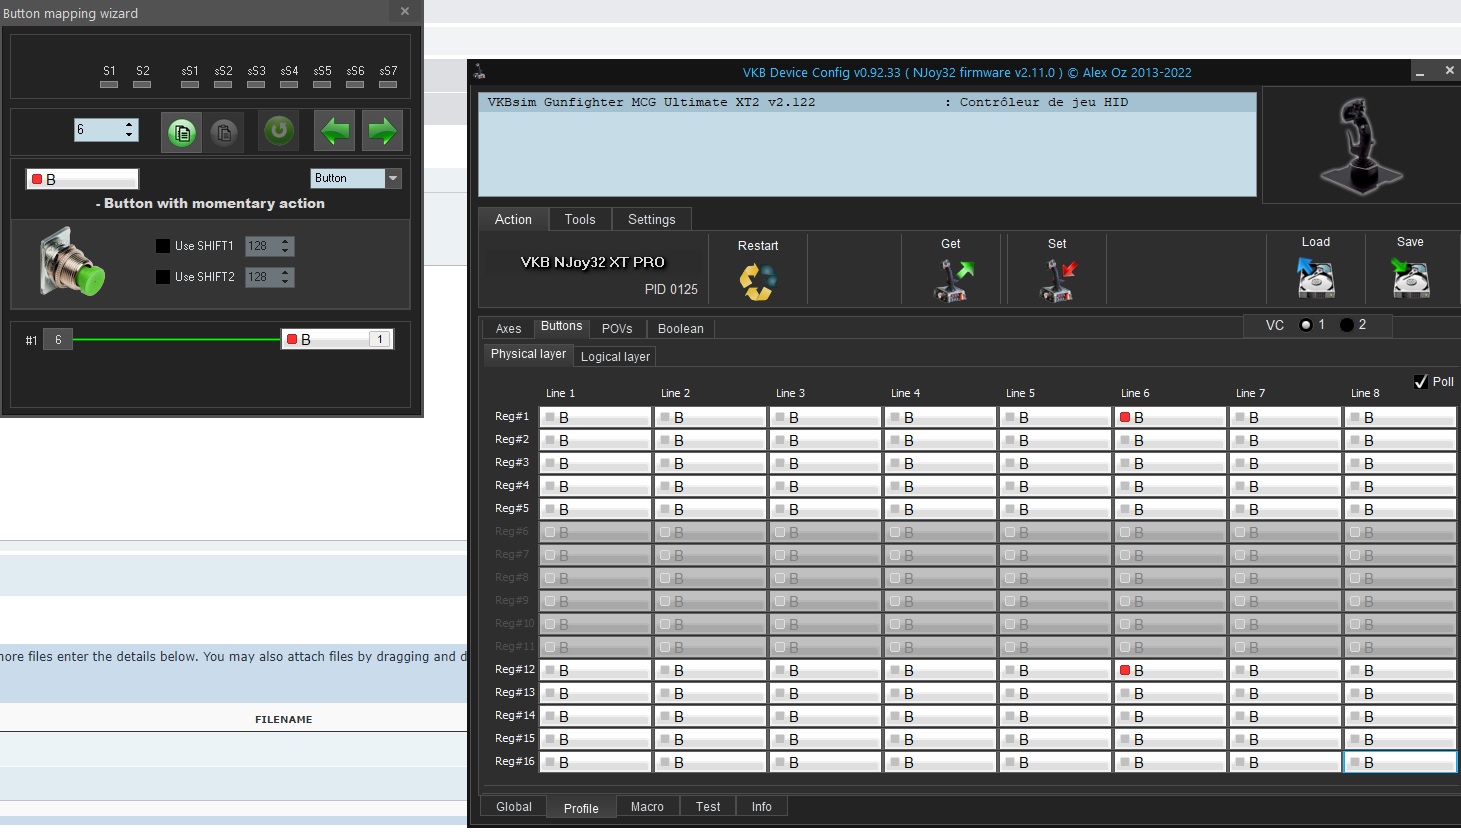This screenshot has height=836, width=1461.
Task: Select the Buttons tab
Action: point(561,326)
